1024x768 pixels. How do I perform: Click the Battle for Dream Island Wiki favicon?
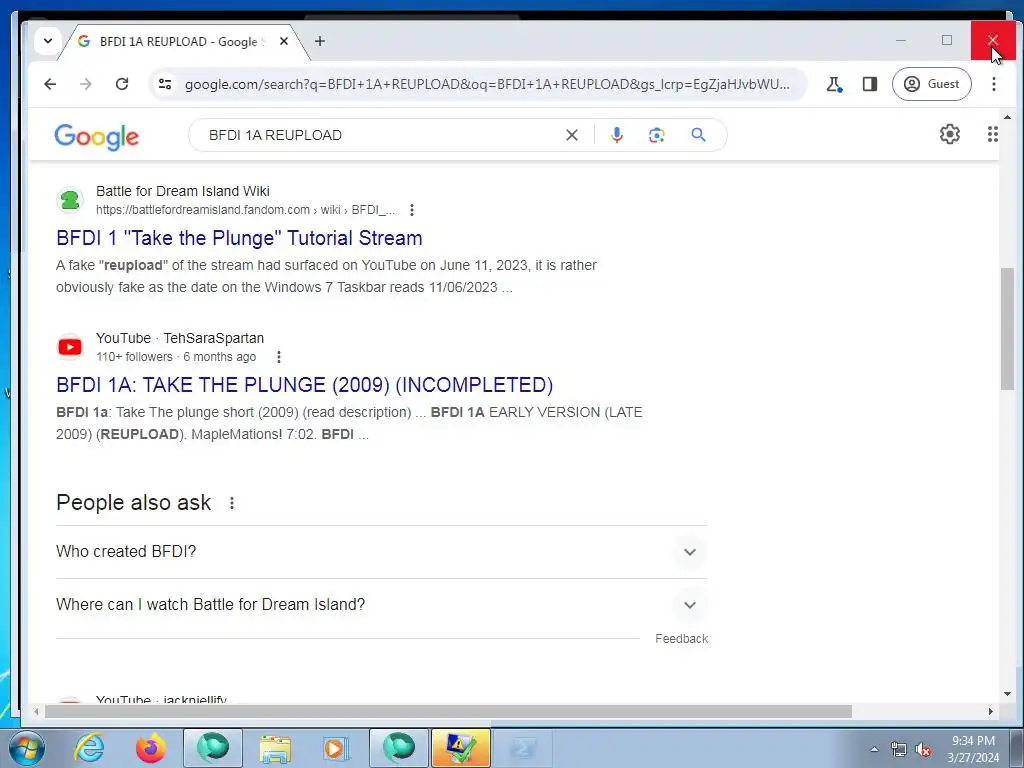point(70,200)
